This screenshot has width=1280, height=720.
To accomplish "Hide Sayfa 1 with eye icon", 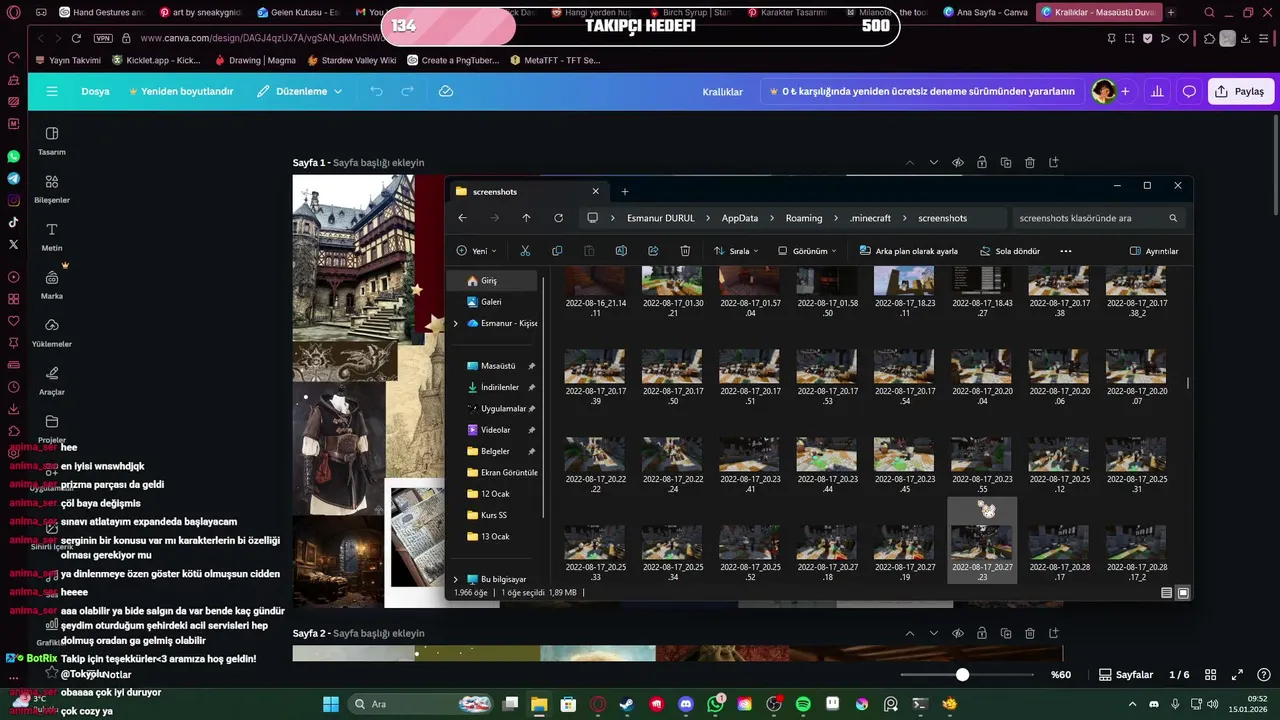I will point(958,163).
